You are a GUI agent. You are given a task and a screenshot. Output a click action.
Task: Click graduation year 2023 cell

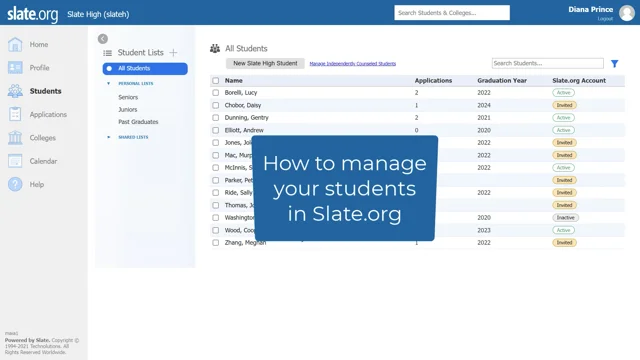point(484,230)
